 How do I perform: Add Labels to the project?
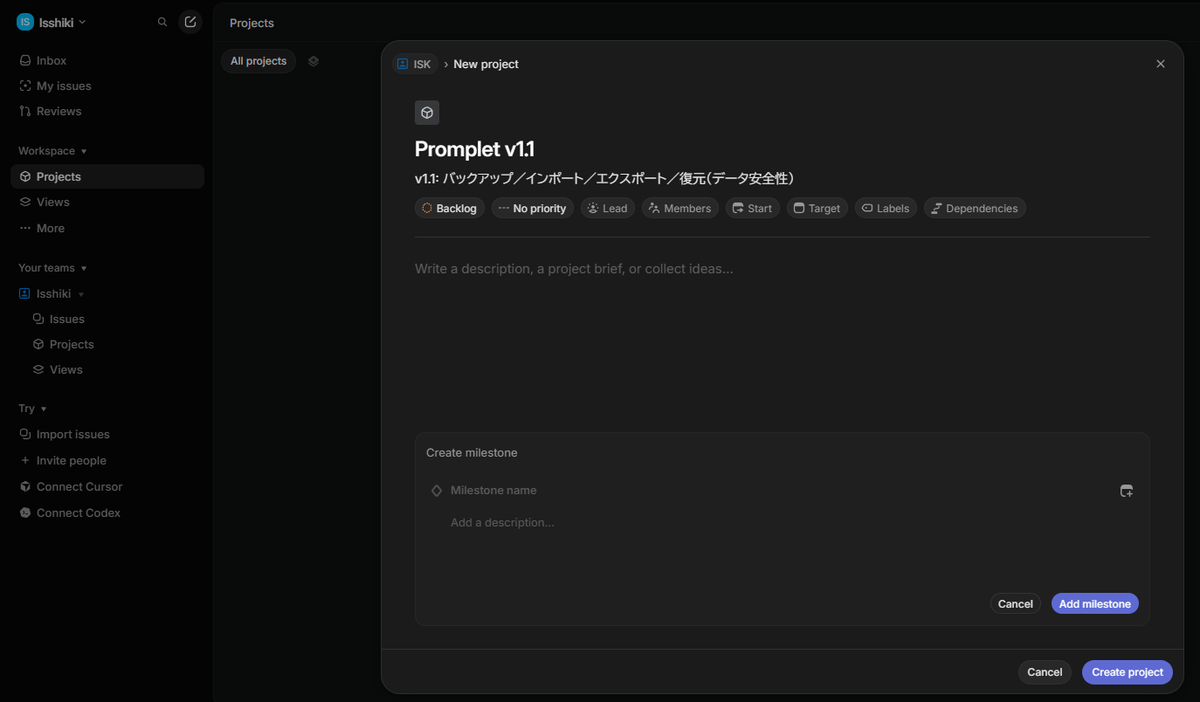coord(886,208)
